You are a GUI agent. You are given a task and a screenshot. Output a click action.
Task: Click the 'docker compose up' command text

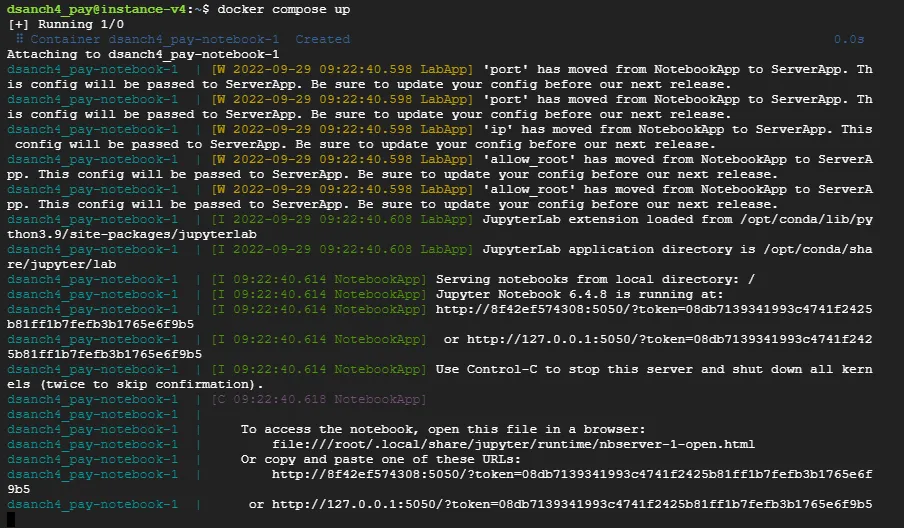[x=285, y=9]
